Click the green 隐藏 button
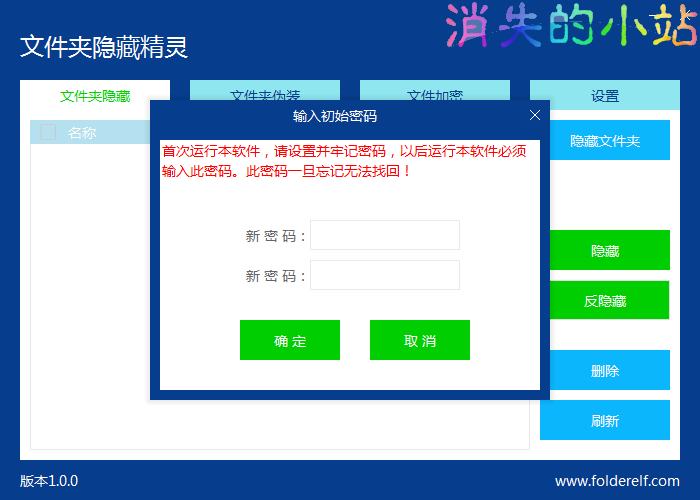 tap(610, 250)
